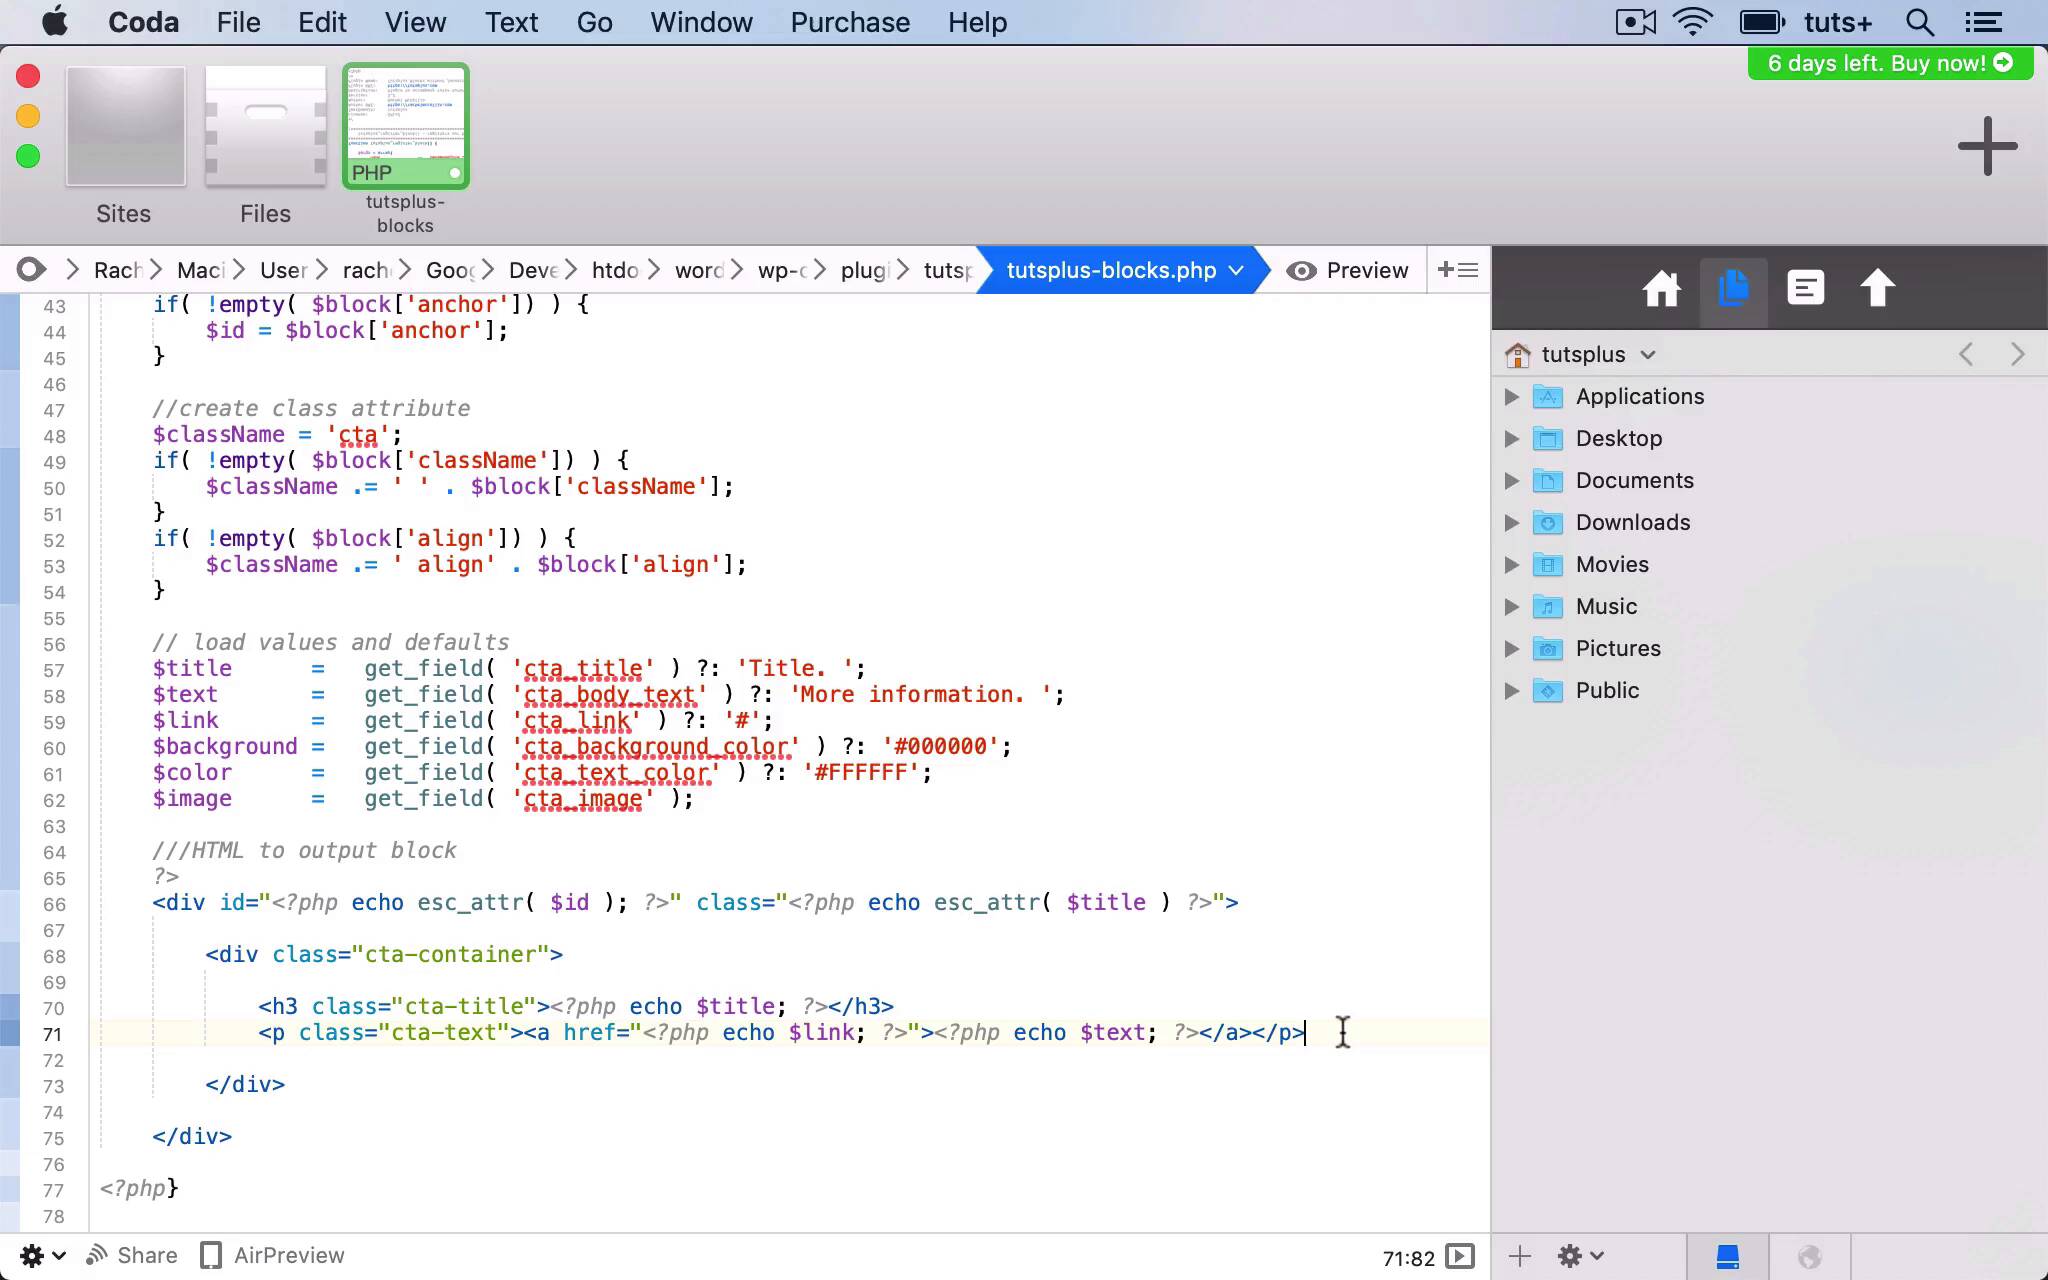Expand the Applications folder in the file tree

click(x=1513, y=396)
